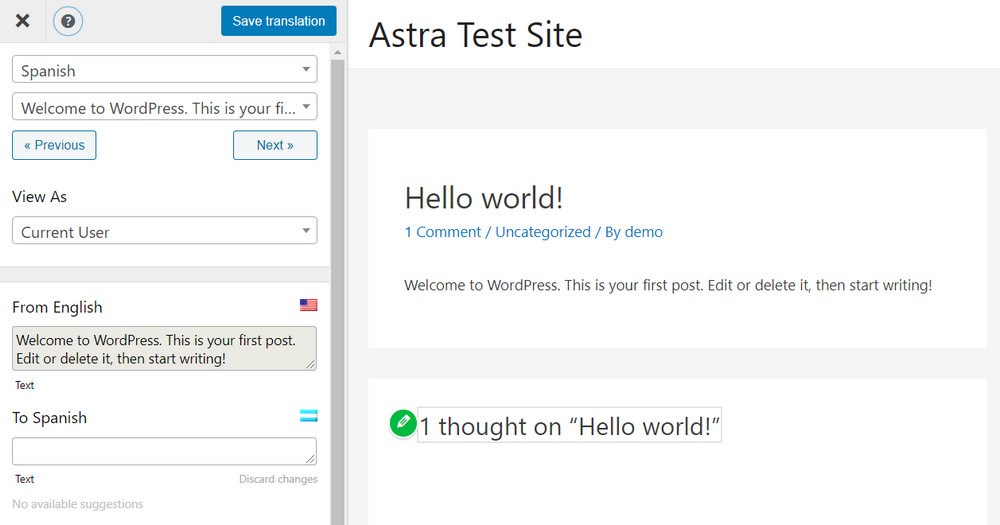This screenshot has height=525, width=1000.
Task: Click the US flag icon beside From English
Action: coord(309,305)
